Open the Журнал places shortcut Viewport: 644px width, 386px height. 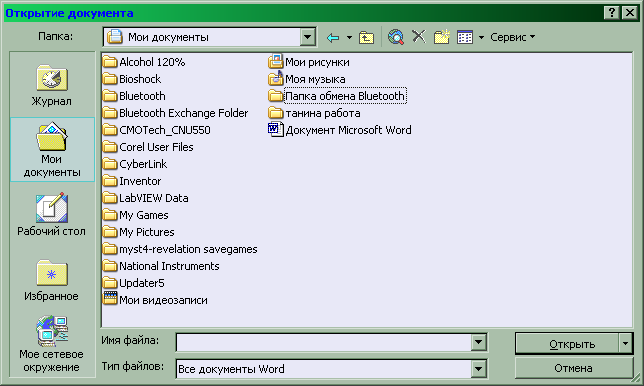[x=52, y=85]
